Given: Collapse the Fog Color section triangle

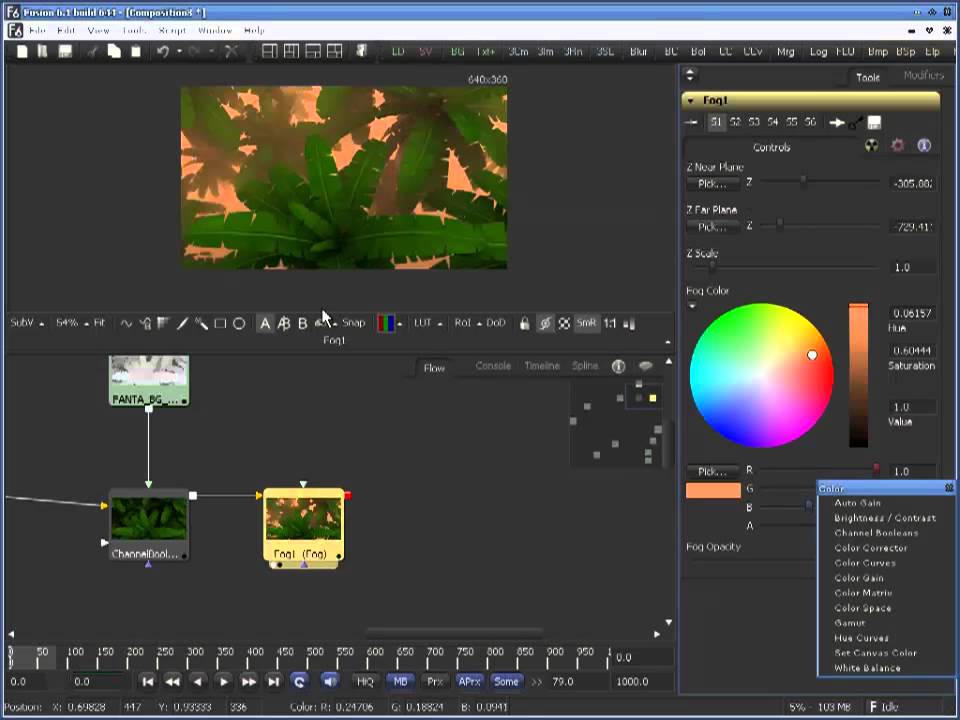Looking at the screenshot, I should (692, 306).
